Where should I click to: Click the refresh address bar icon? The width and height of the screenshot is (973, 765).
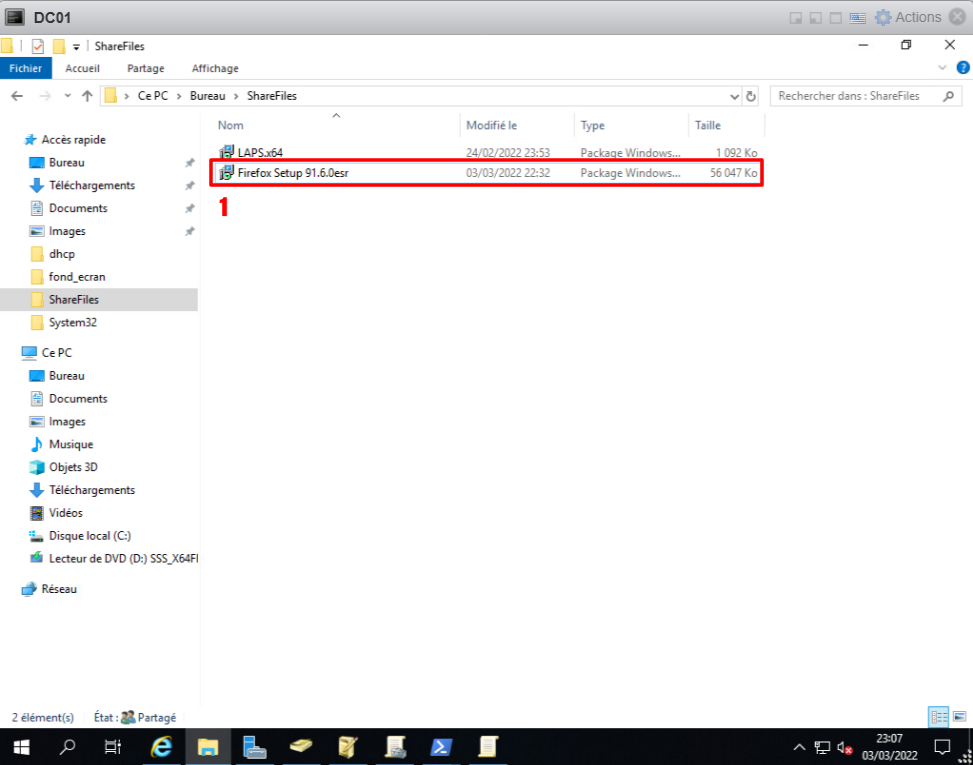pos(751,96)
